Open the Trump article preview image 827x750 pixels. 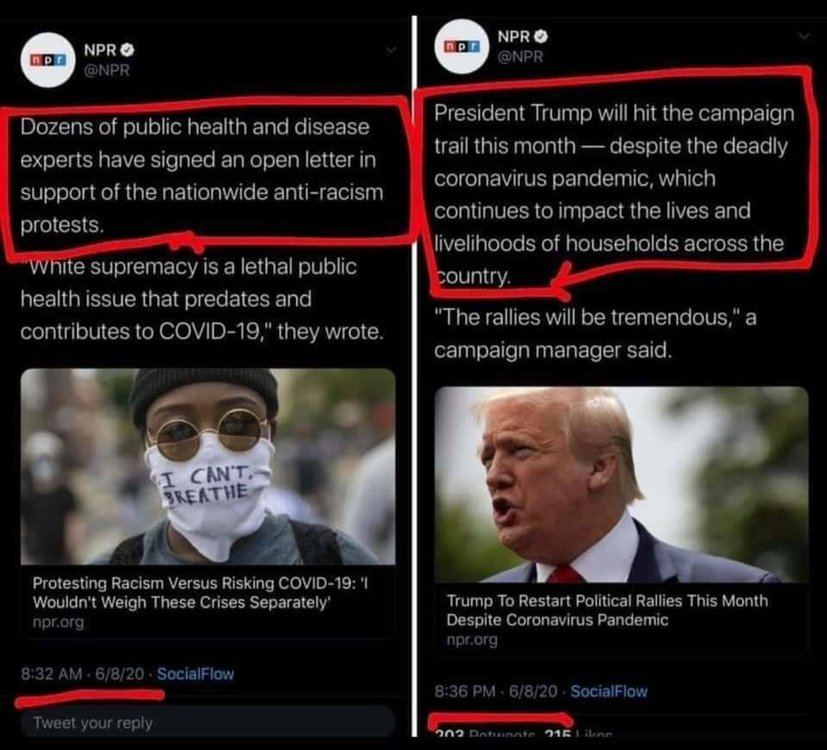click(x=621, y=485)
